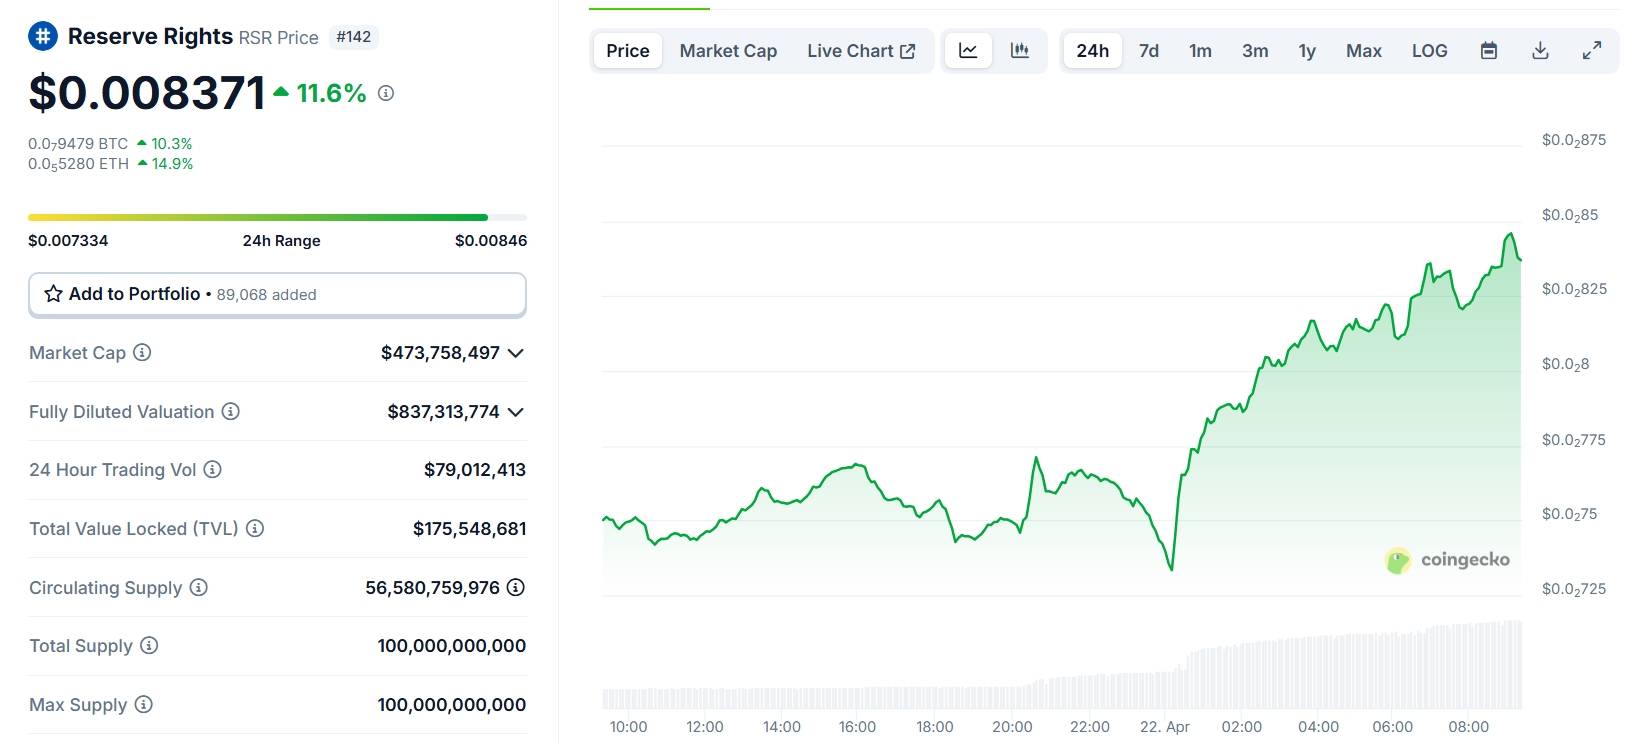This screenshot has height=743, width=1627.
Task: Select the Max time range
Action: pyautogui.click(x=1363, y=51)
